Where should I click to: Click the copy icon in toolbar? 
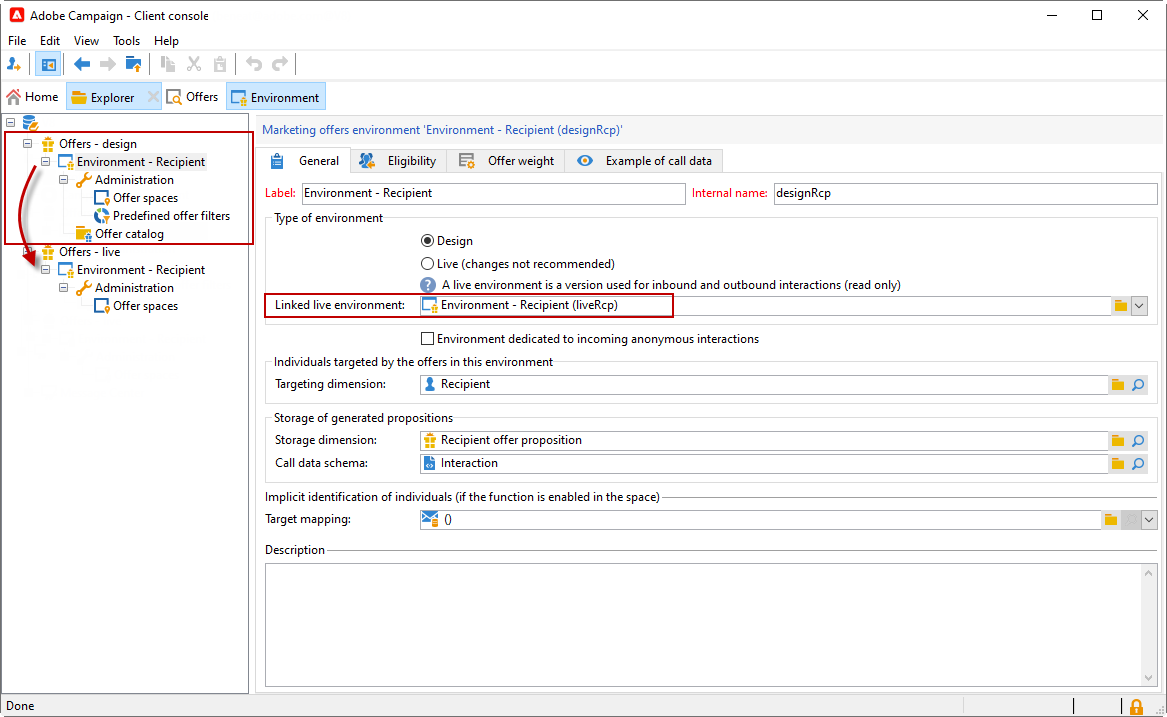tap(167, 64)
